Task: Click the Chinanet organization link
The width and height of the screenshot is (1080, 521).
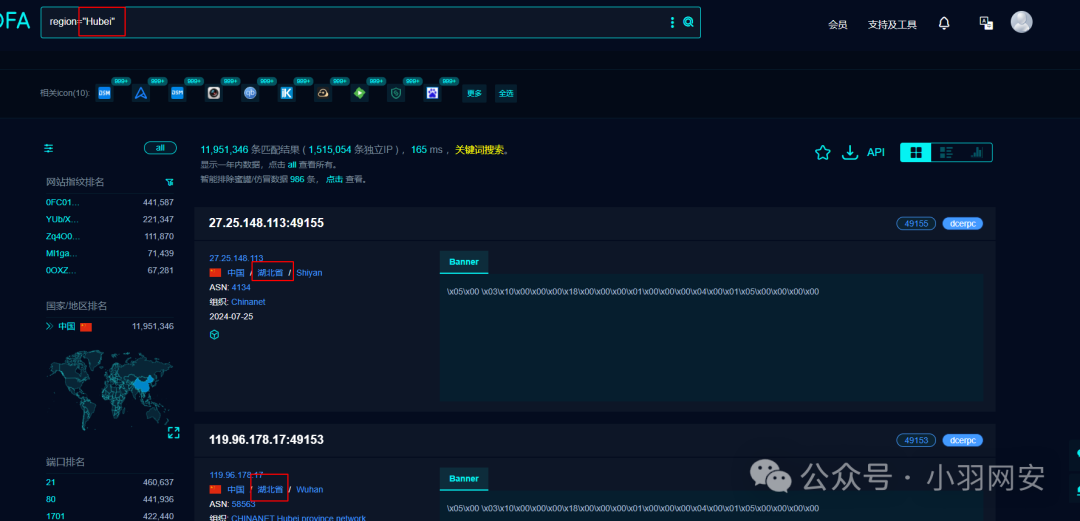Action: click(248, 302)
